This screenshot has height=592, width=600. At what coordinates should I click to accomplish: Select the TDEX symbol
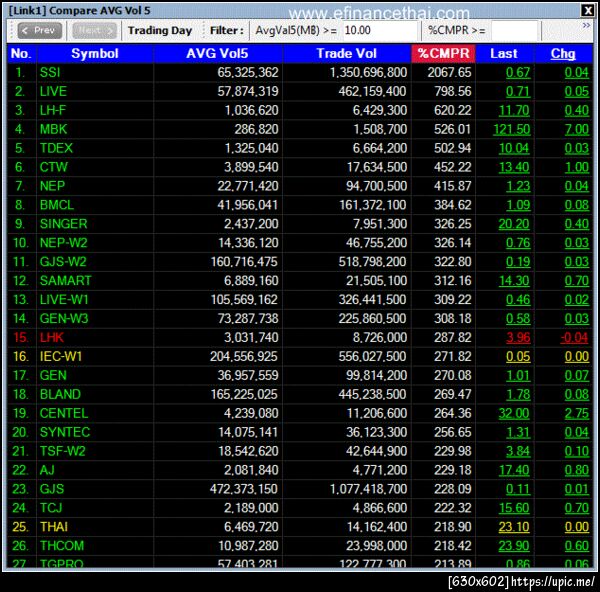pos(56,148)
